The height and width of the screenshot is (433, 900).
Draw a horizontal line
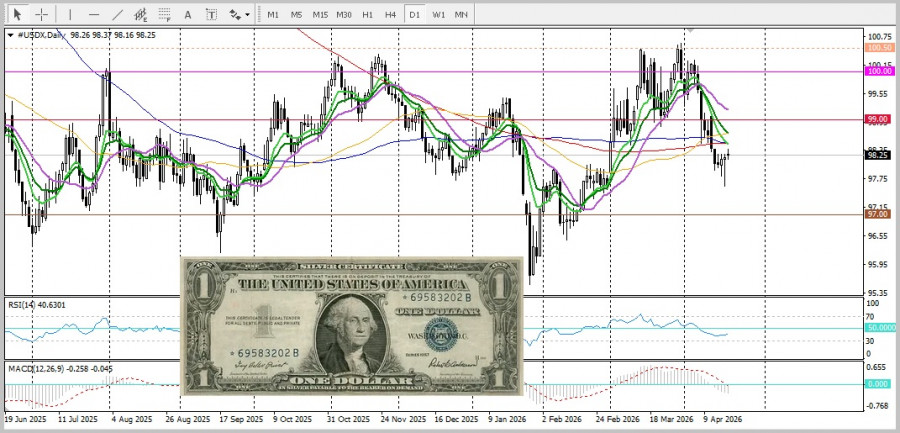[94, 14]
